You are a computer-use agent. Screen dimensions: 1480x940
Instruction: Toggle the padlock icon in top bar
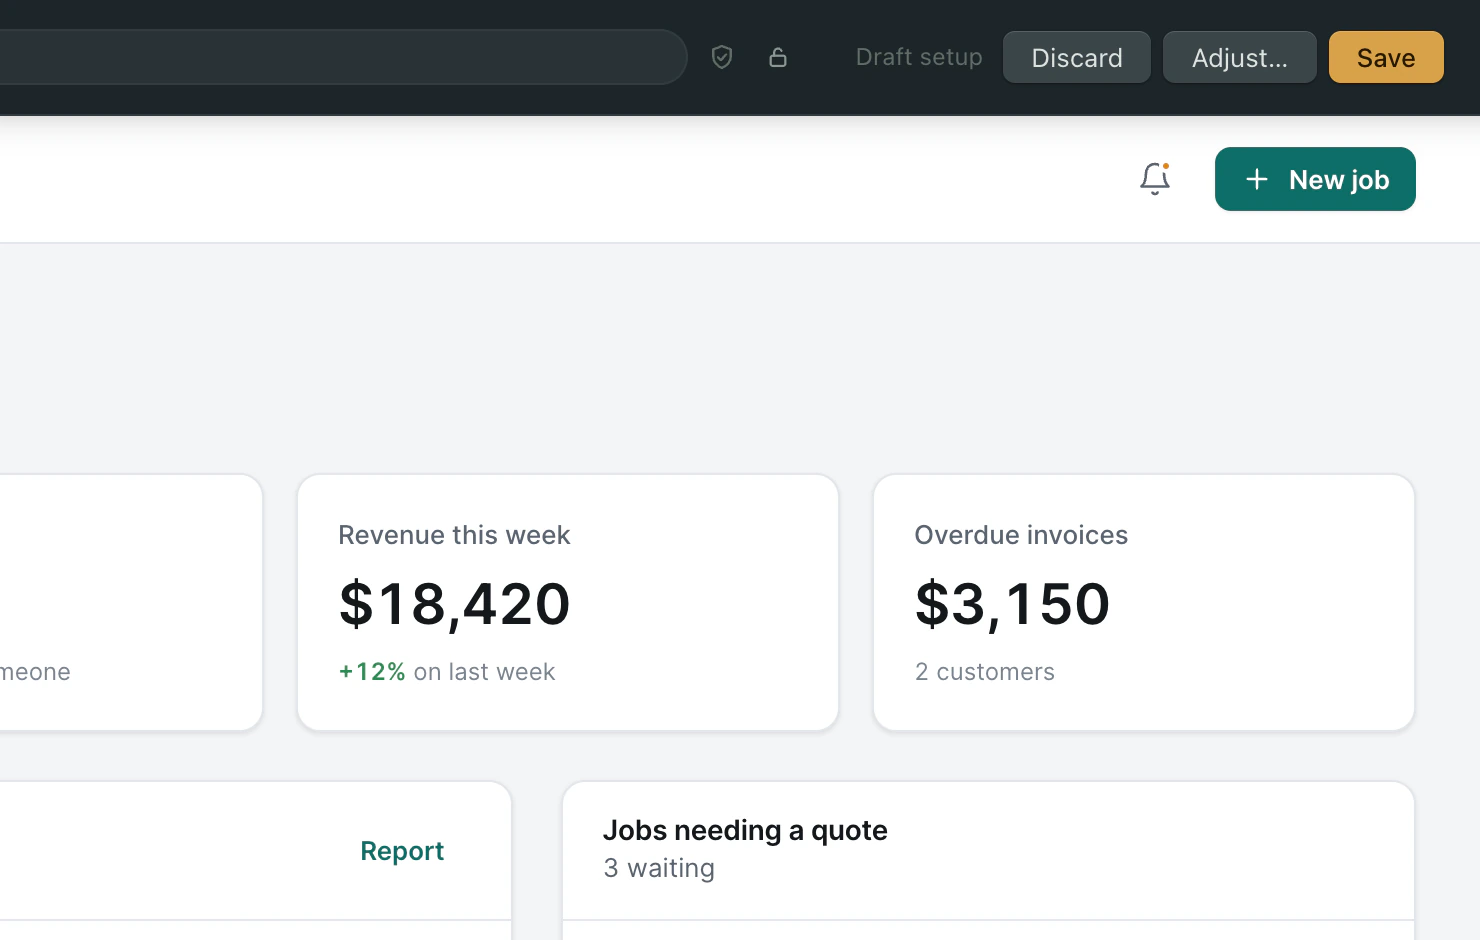click(x=778, y=57)
